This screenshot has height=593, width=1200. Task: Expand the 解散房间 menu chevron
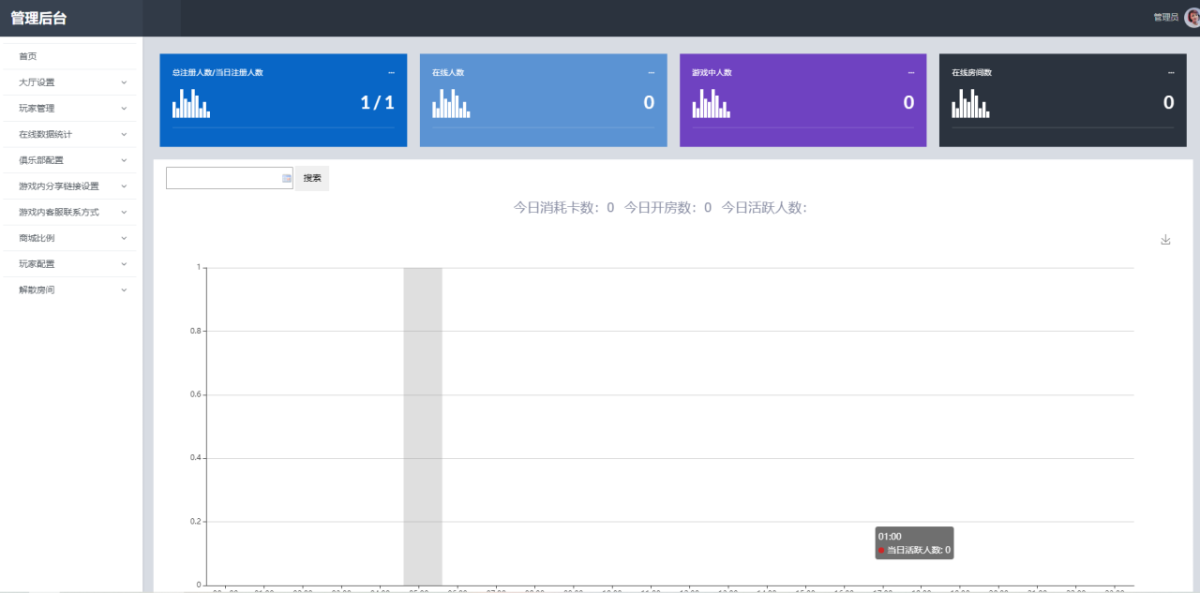[124, 290]
